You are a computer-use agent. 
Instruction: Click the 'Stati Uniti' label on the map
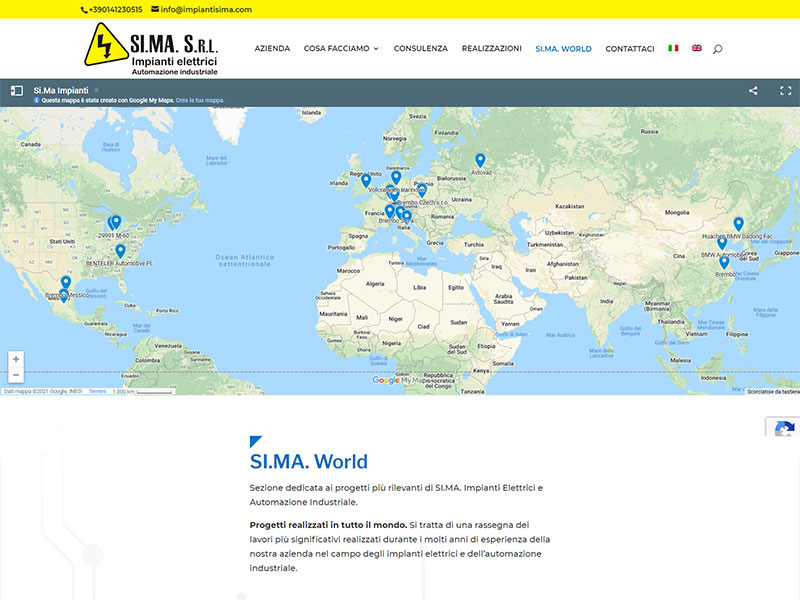pyautogui.click(x=62, y=241)
